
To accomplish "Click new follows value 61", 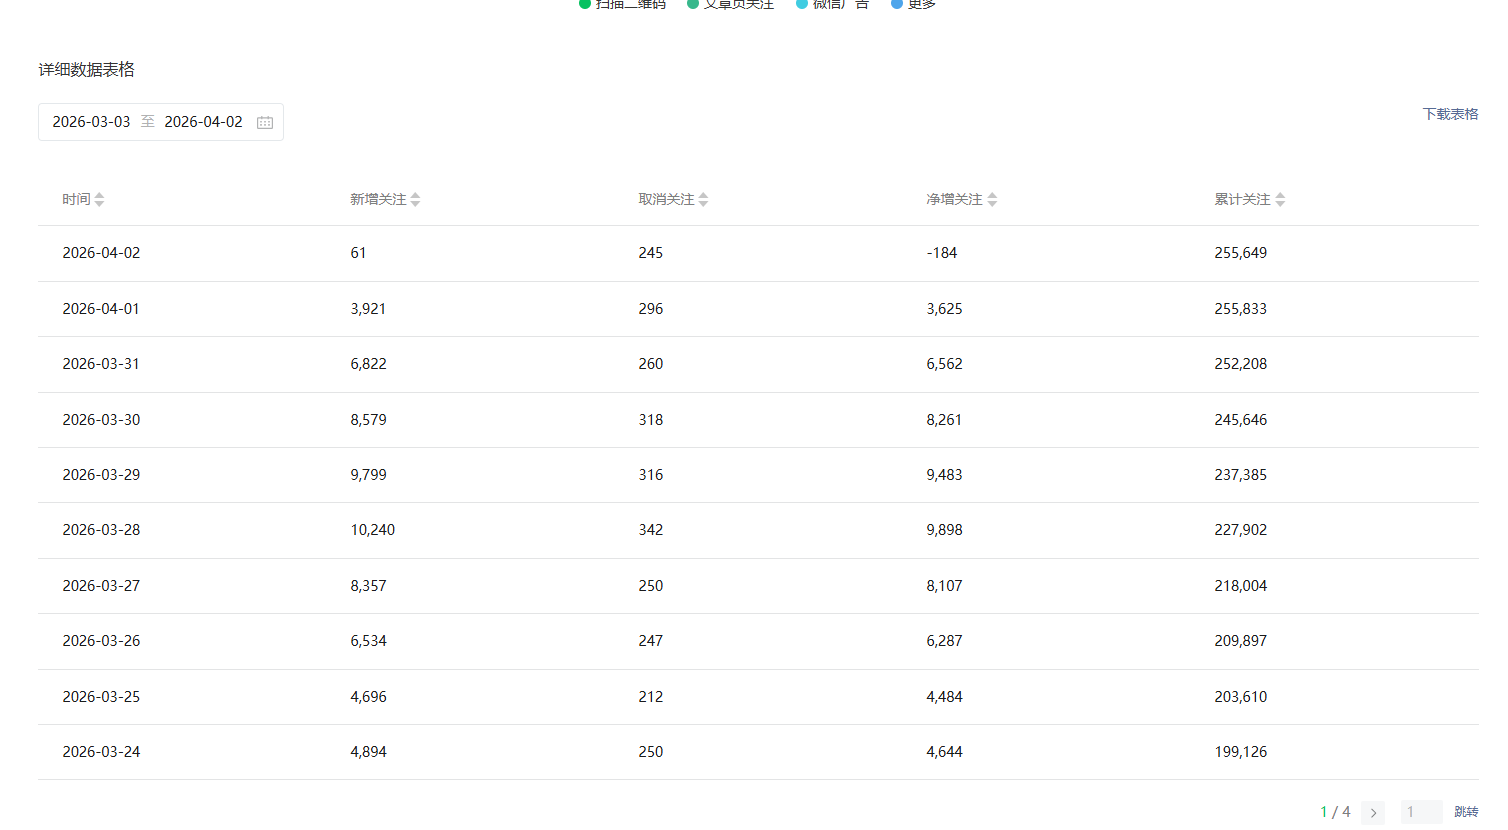I will coord(358,253).
